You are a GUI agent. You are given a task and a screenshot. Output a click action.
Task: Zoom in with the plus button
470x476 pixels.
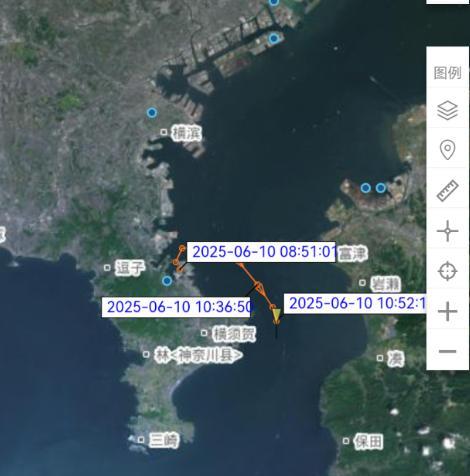click(x=447, y=311)
